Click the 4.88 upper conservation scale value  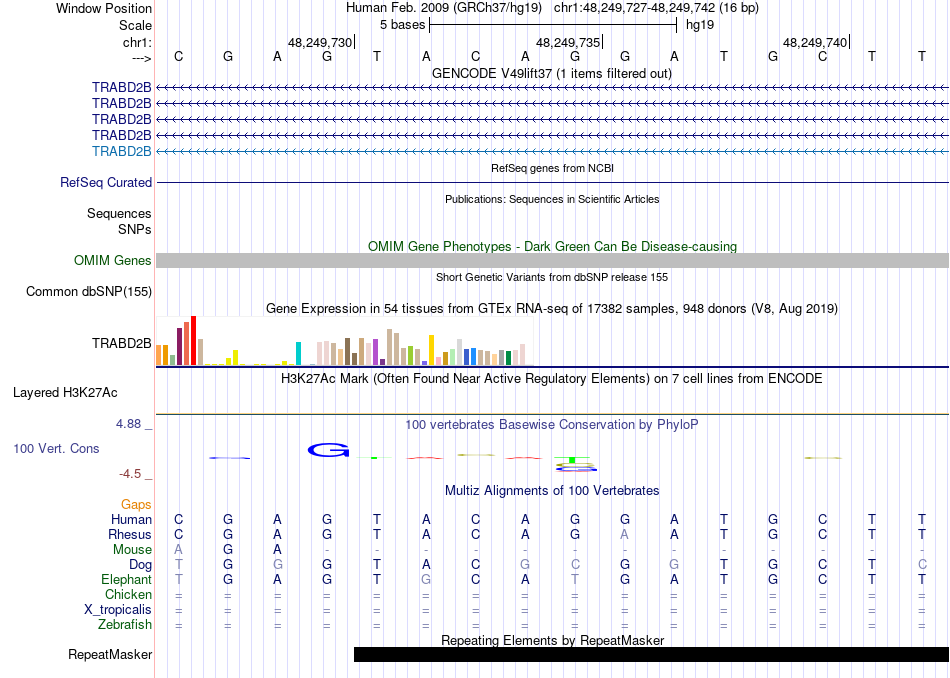point(128,424)
